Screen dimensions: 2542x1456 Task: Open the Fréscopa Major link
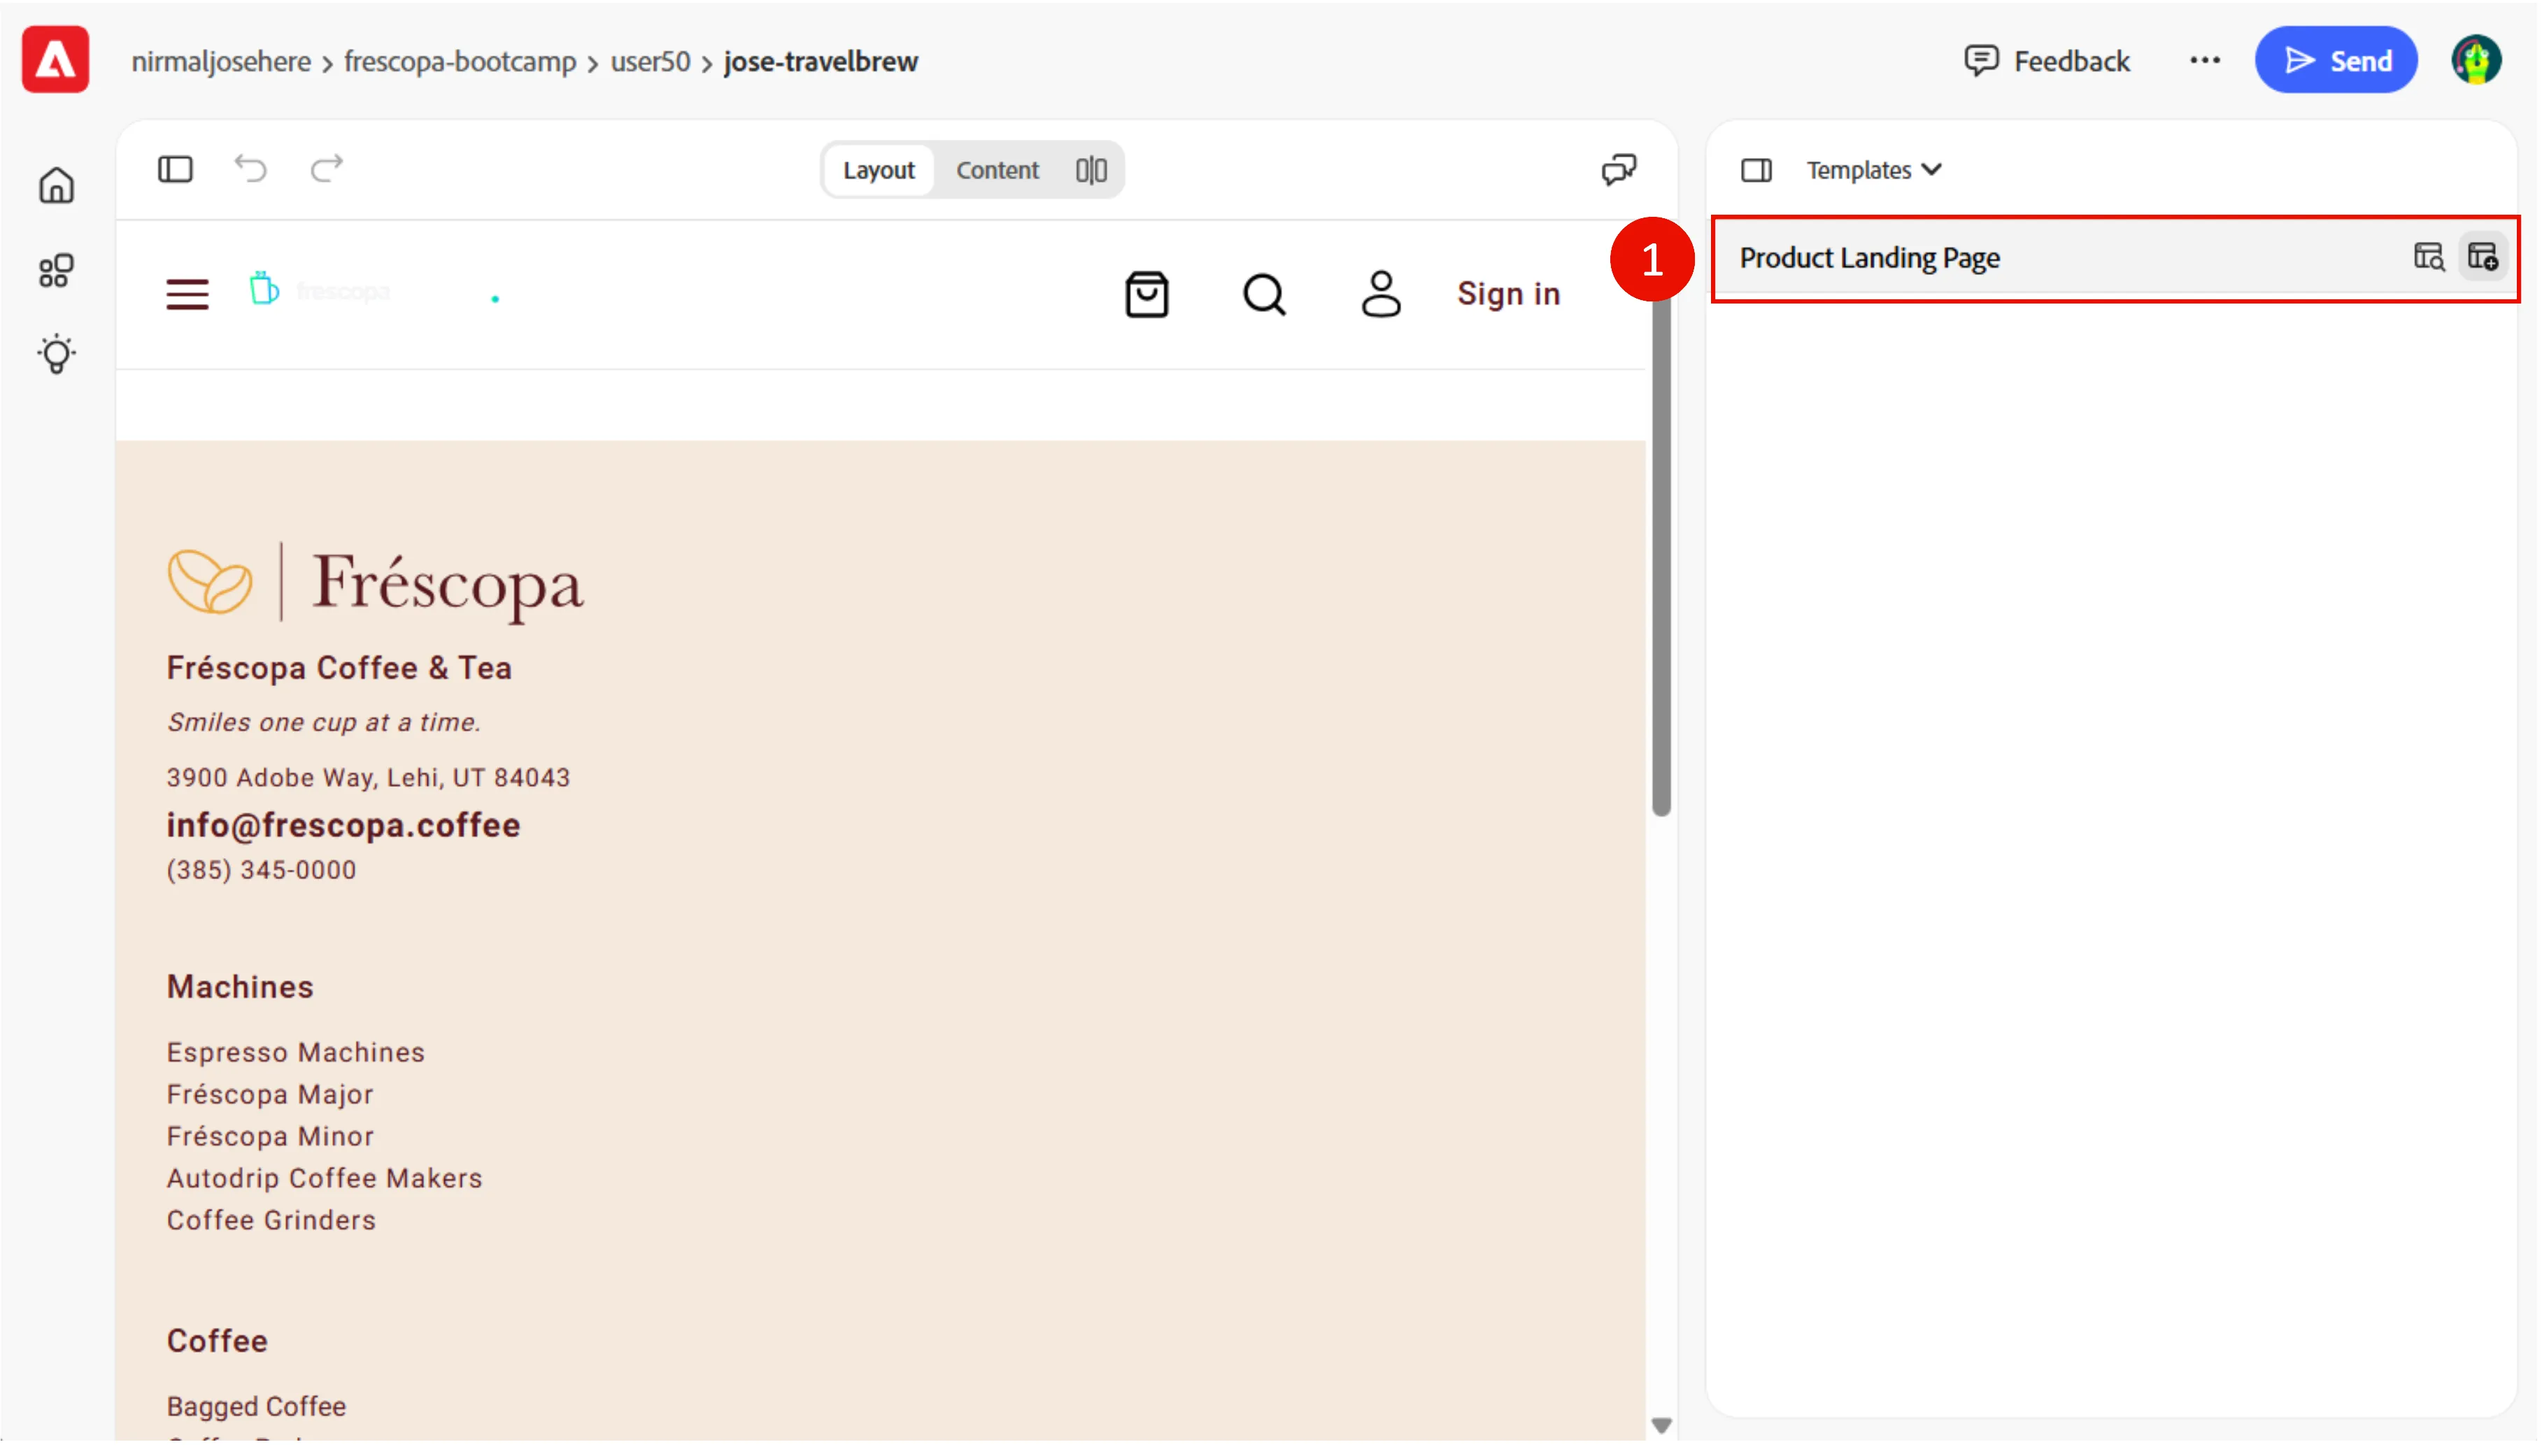tap(270, 1095)
